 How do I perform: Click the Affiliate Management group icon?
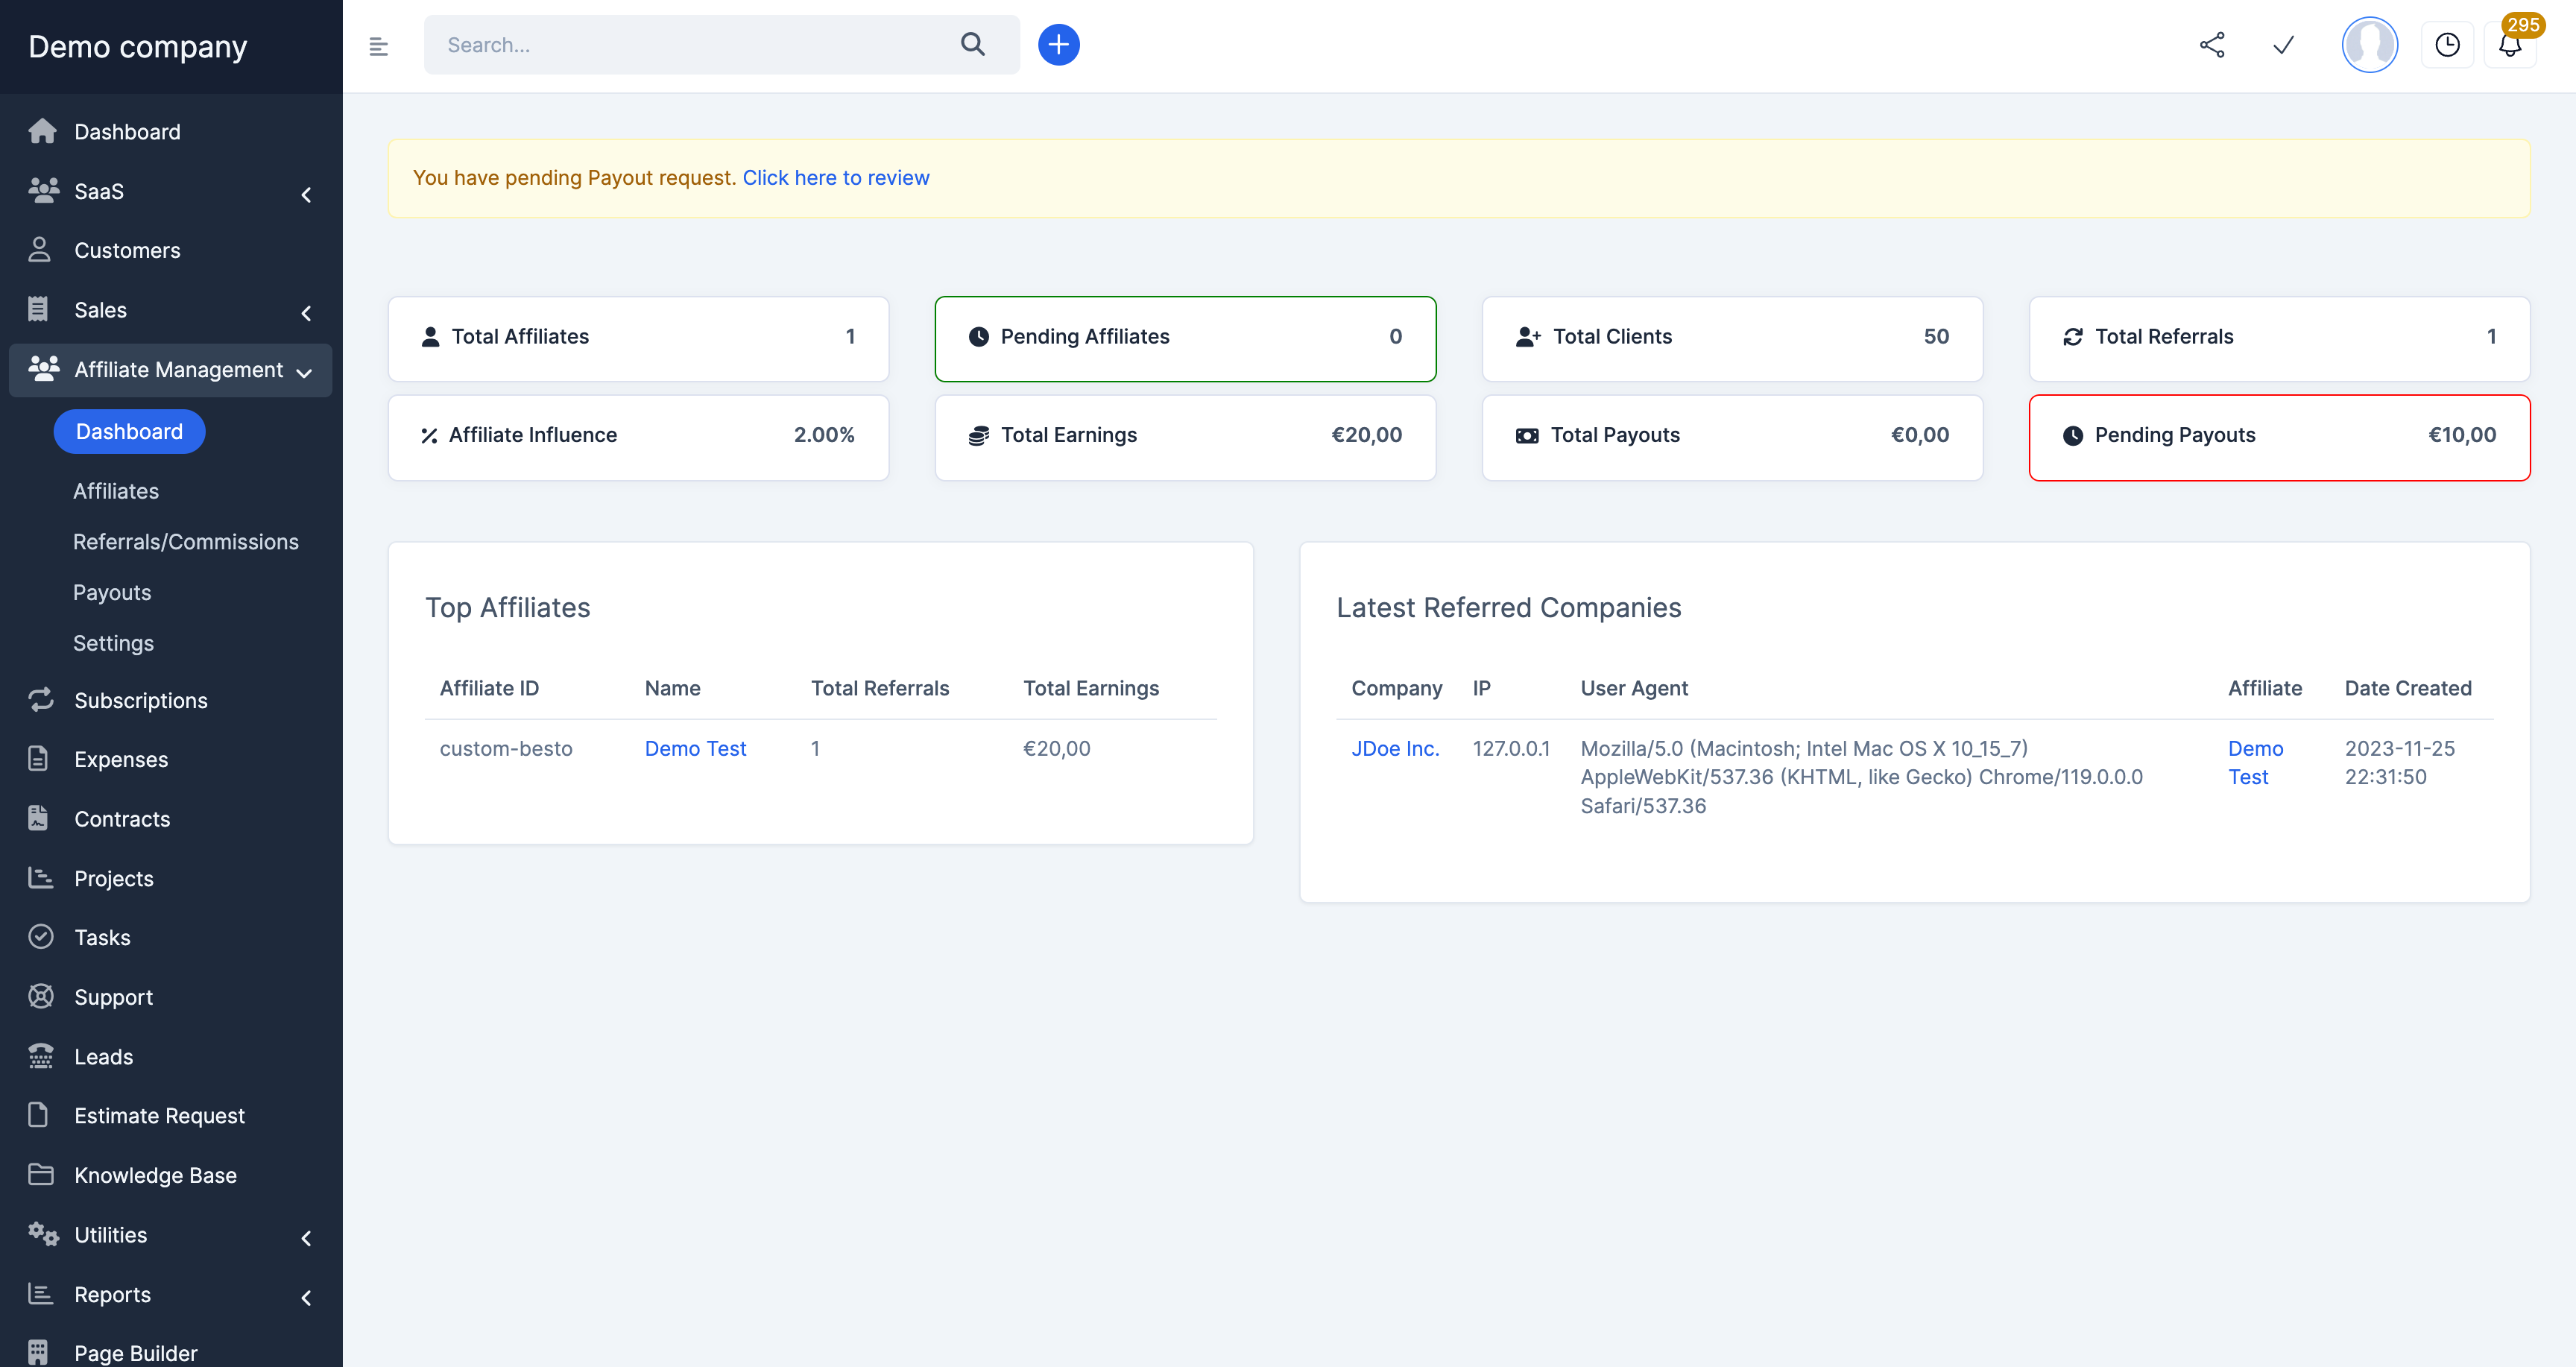43,368
